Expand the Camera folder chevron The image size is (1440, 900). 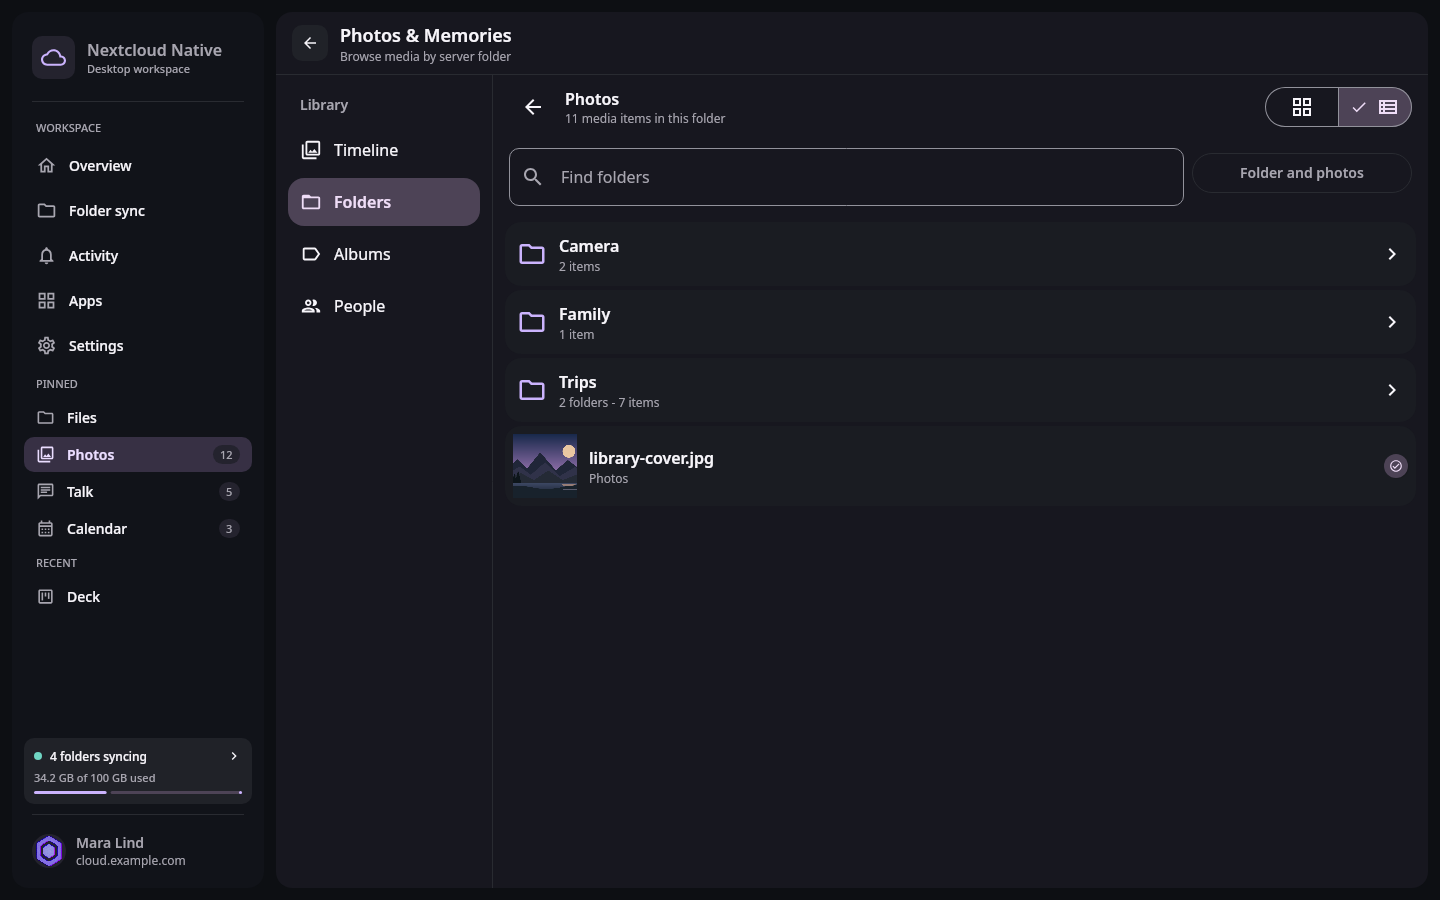(x=1392, y=254)
